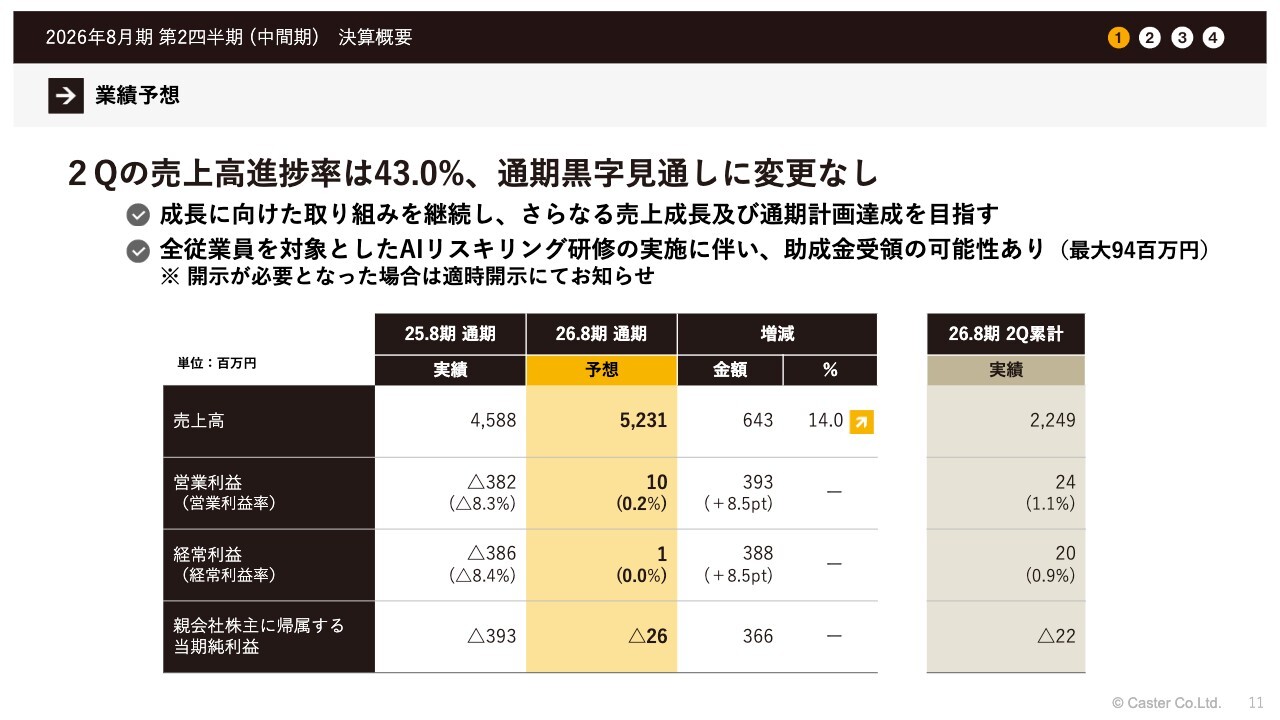
Task: Select the 26.8期 通期 column header
Action: coord(601,334)
